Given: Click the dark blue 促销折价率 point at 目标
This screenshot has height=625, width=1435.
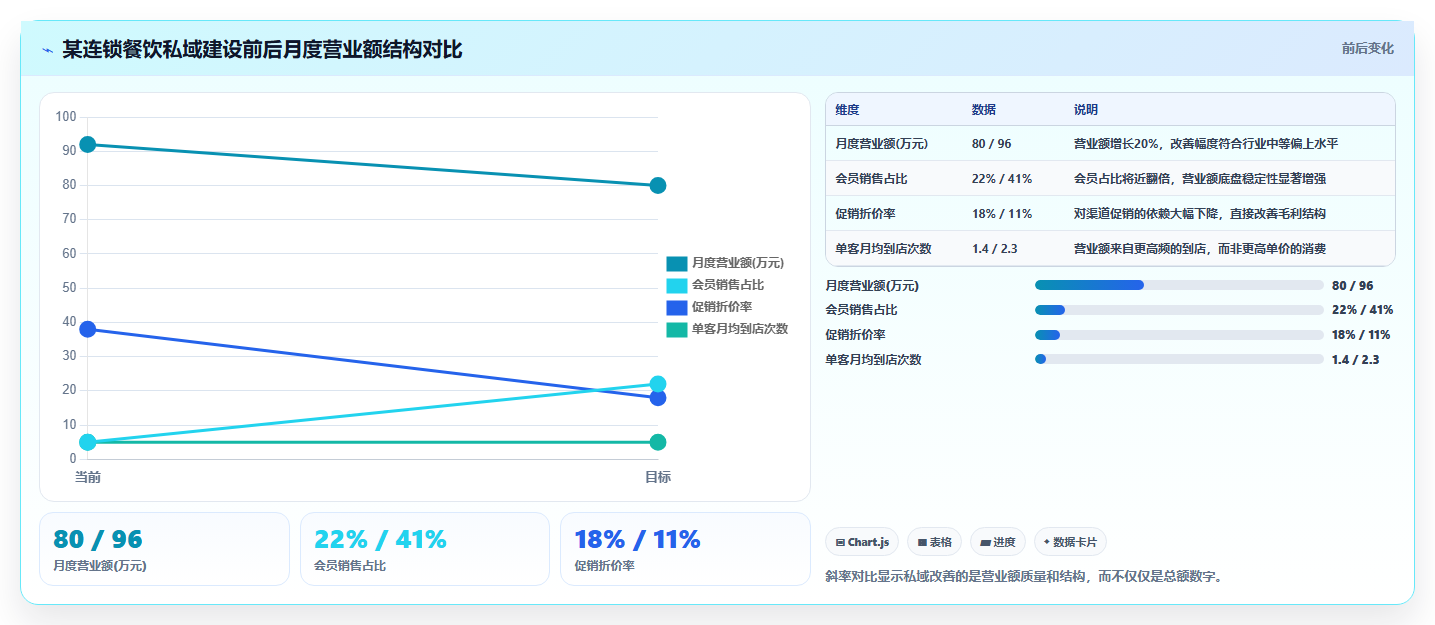Looking at the screenshot, I should click(658, 398).
